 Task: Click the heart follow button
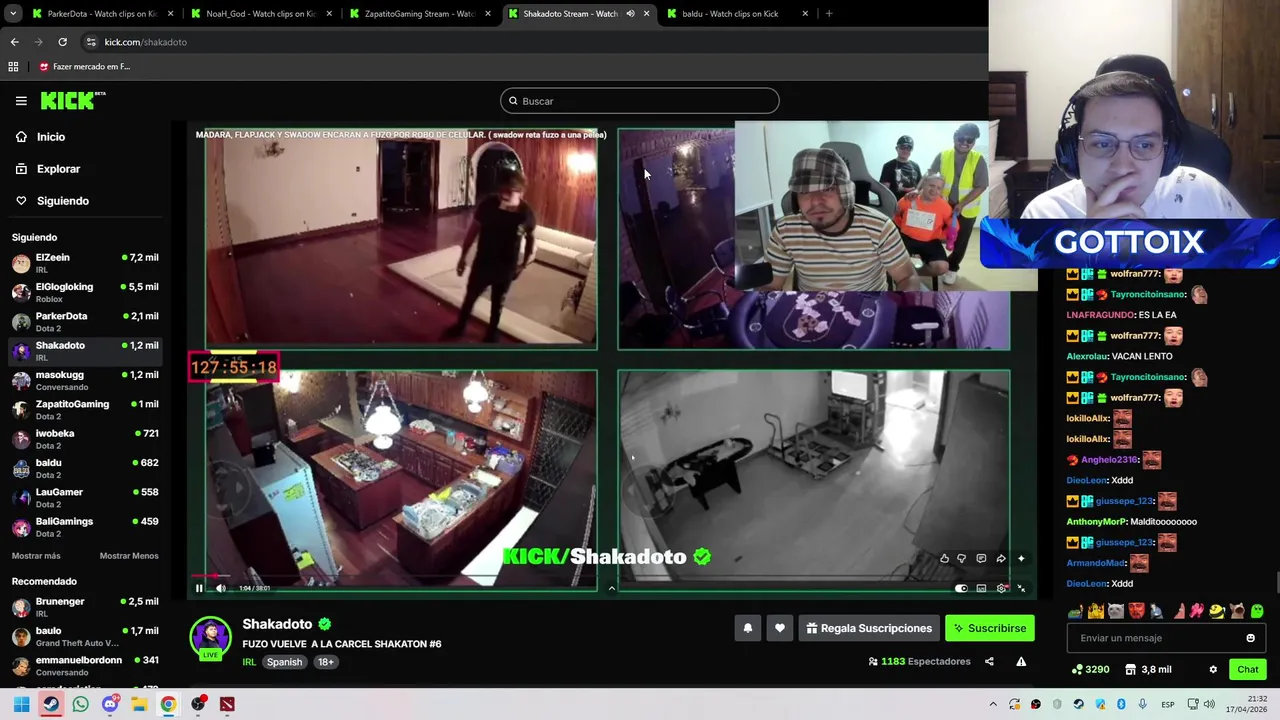point(780,628)
